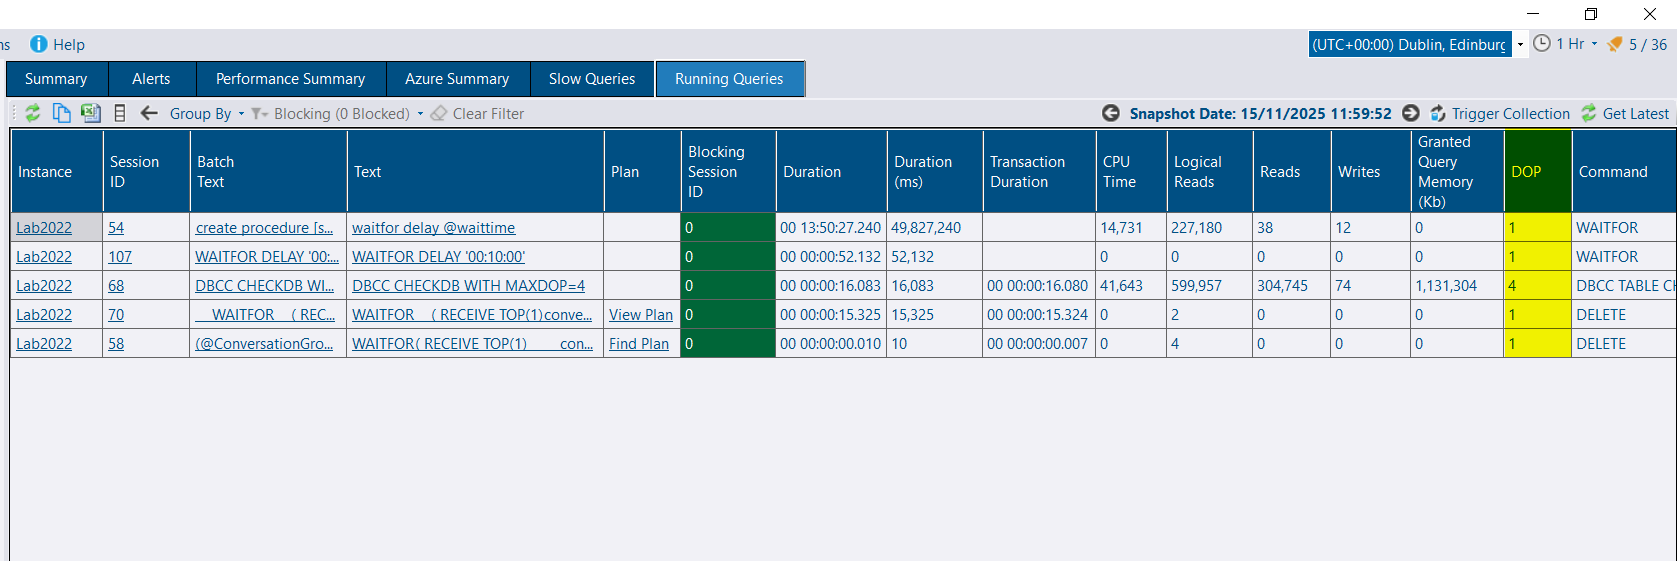This screenshot has height=561, width=1677.
Task: Switch to the Slow Queries tab
Action: coord(591,79)
